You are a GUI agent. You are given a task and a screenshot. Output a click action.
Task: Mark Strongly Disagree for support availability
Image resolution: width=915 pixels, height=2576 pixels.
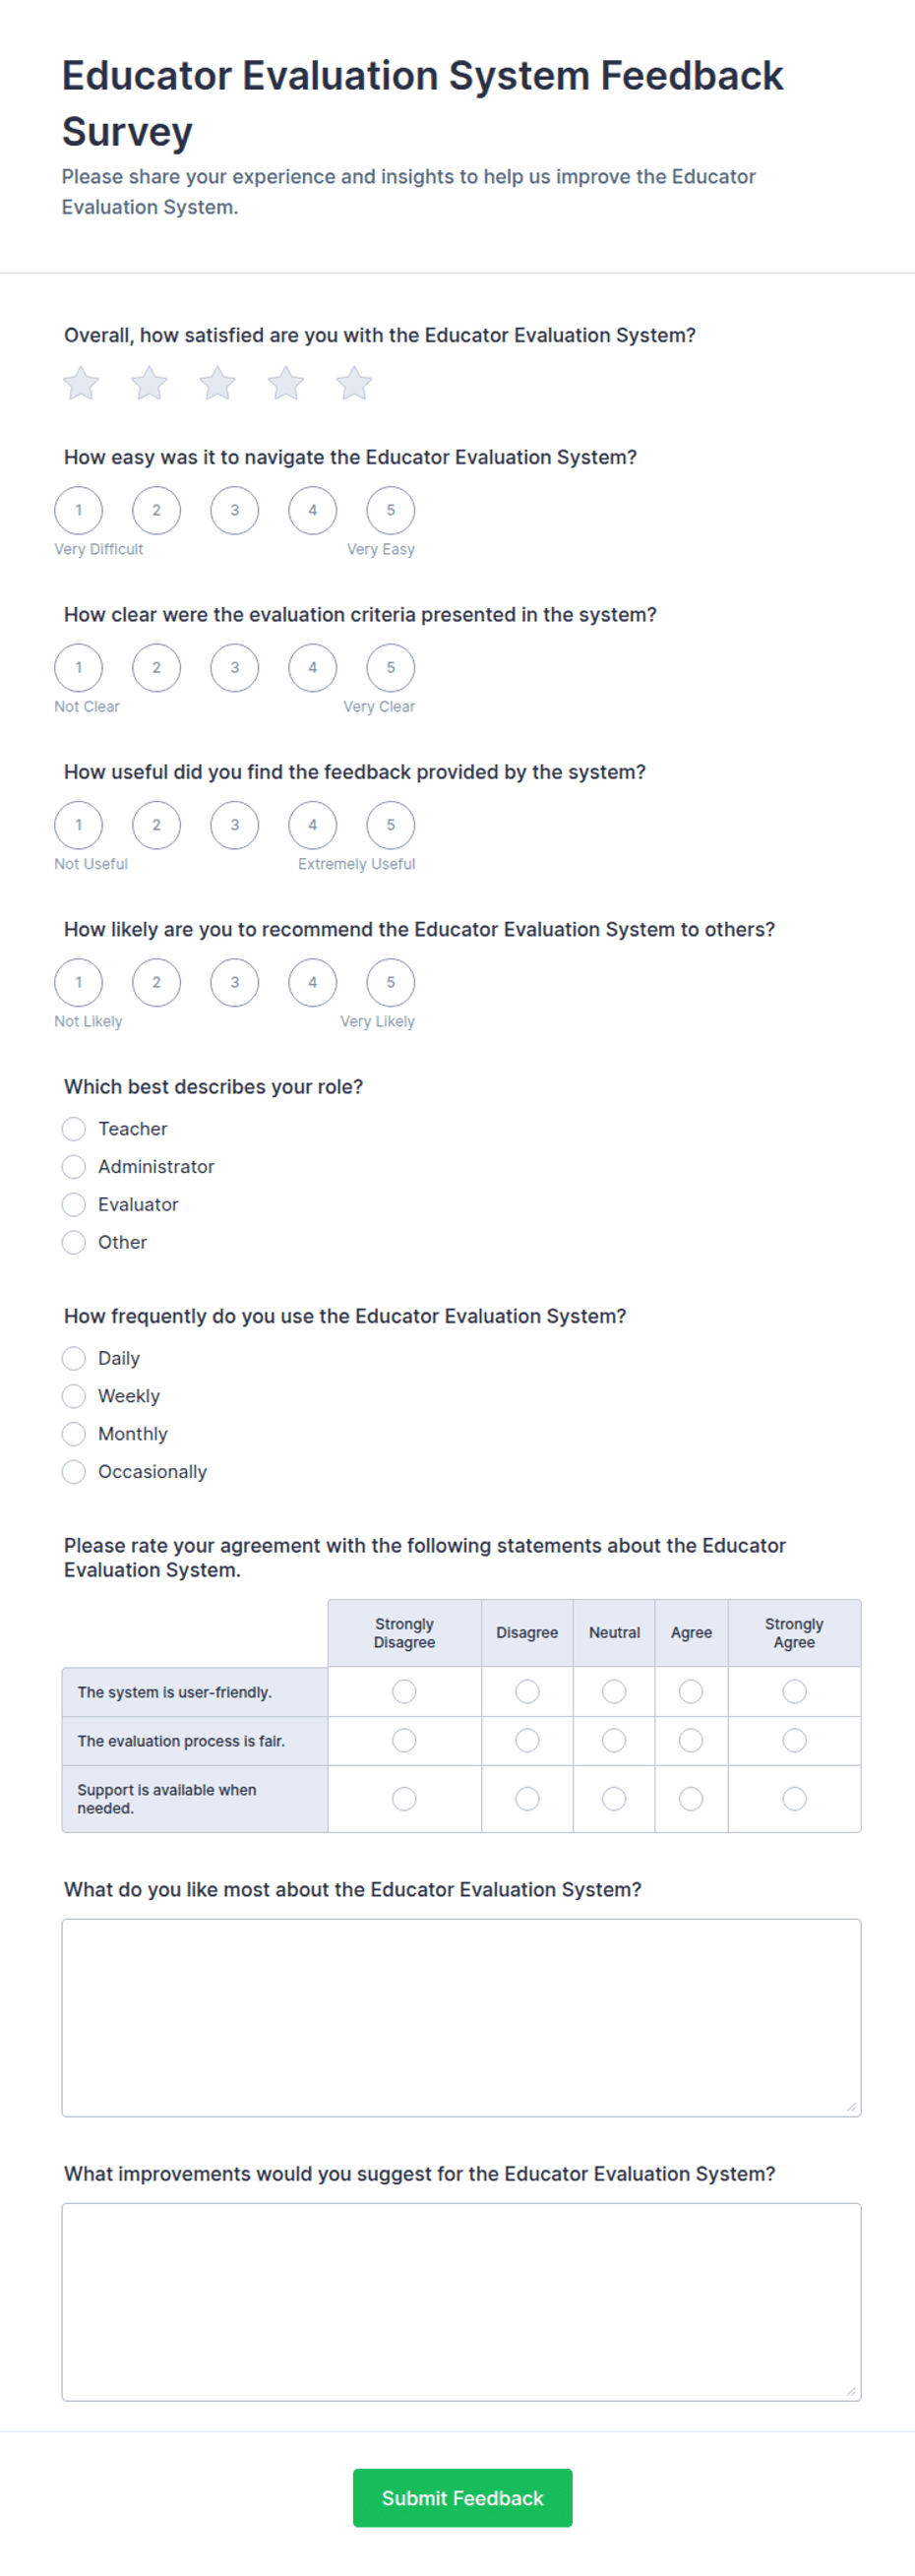(x=404, y=1799)
